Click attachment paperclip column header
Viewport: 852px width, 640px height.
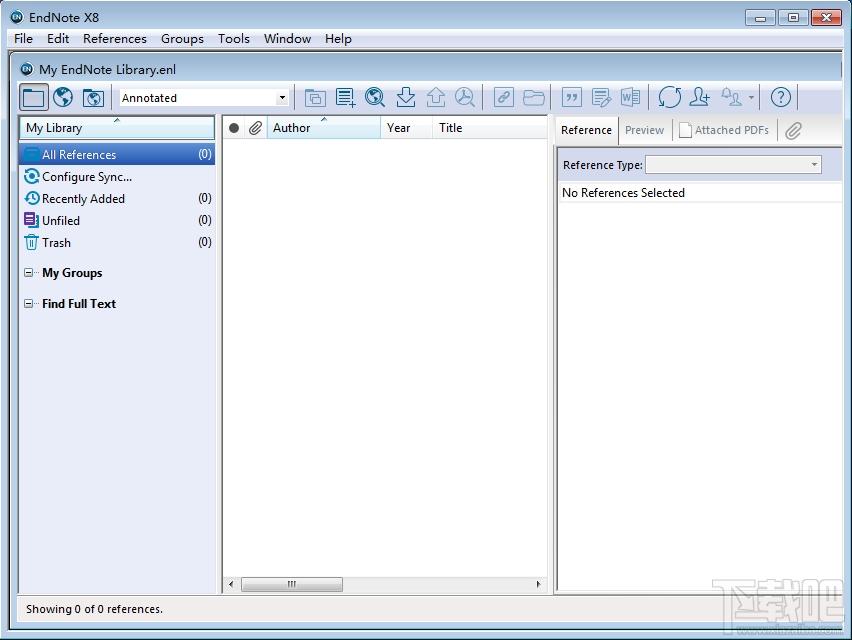(x=255, y=128)
